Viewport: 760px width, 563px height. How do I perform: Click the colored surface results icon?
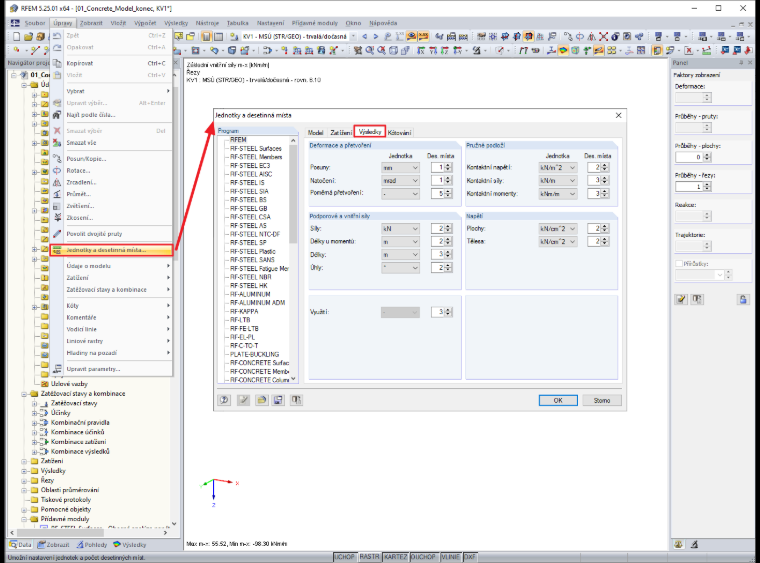(563, 50)
